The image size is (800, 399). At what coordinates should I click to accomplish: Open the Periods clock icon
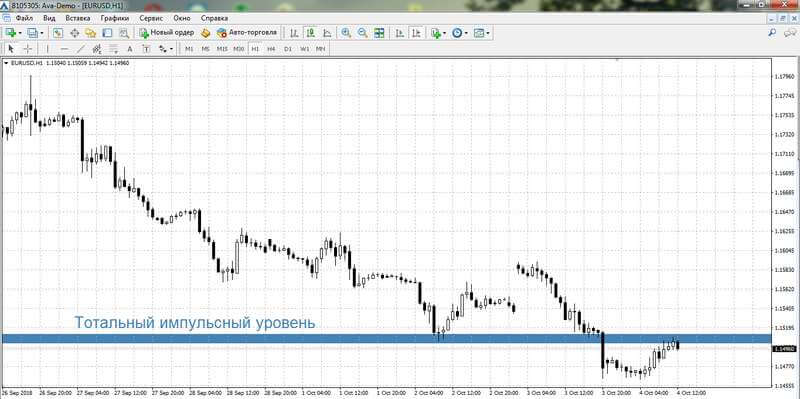(457, 33)
